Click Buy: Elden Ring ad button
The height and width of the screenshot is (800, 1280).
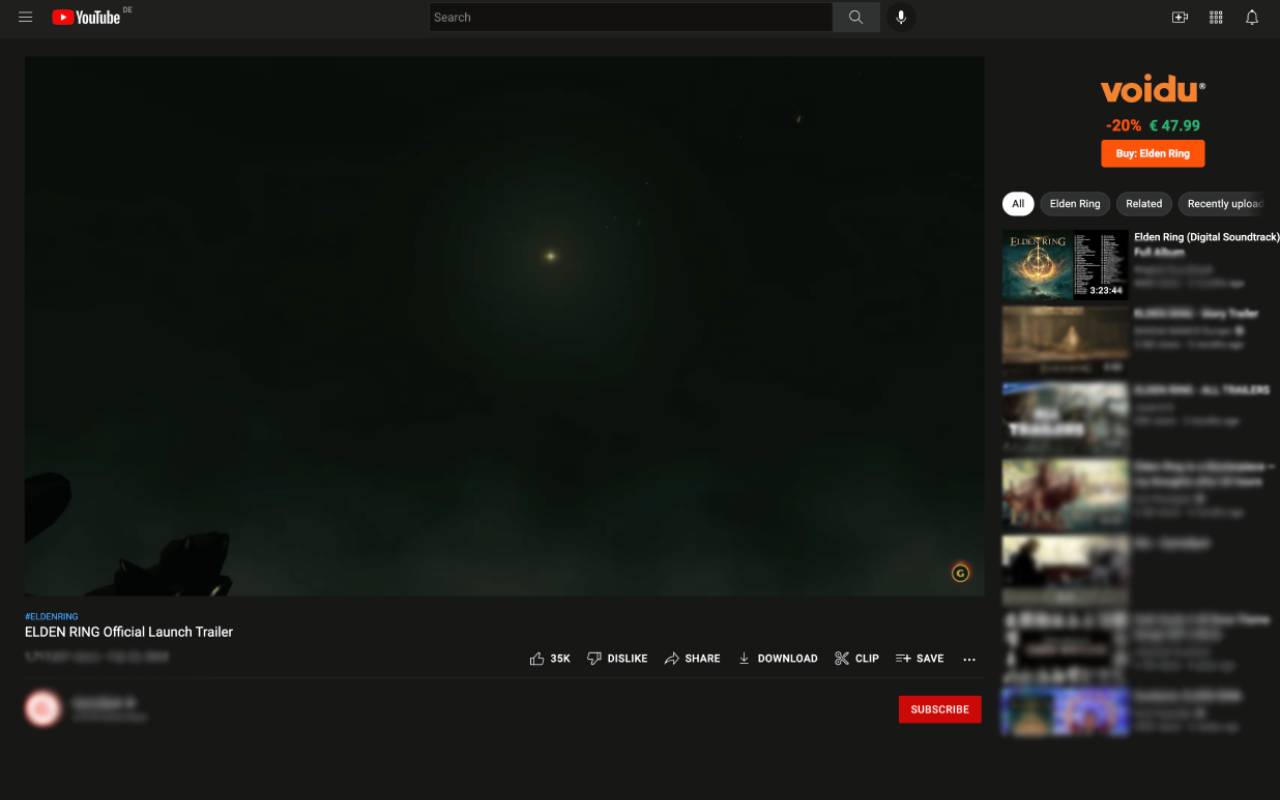tap(1153, 154)
